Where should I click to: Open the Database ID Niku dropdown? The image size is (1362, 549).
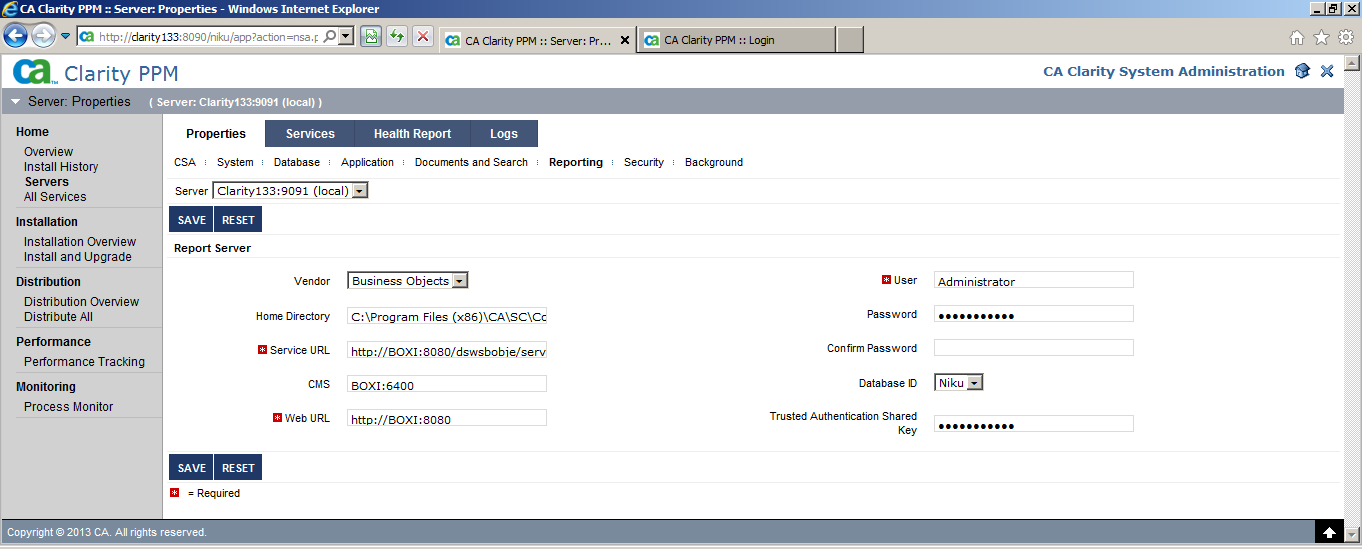(959, 382)
